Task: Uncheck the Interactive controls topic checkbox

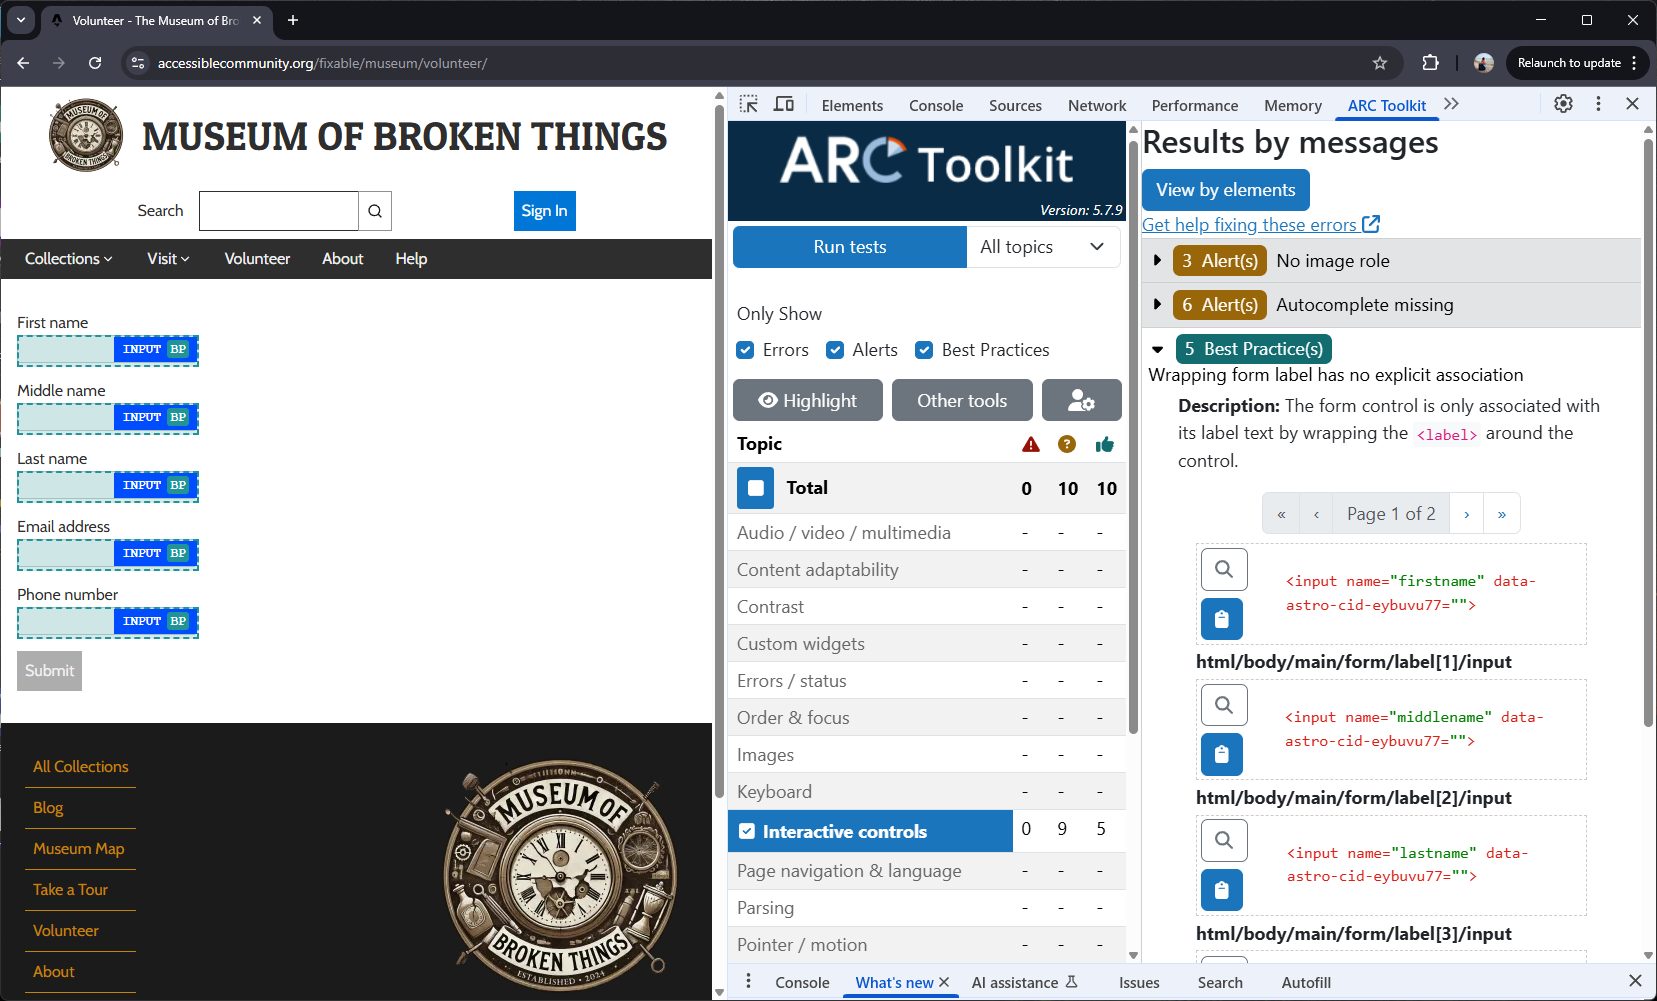Action: 747,831
